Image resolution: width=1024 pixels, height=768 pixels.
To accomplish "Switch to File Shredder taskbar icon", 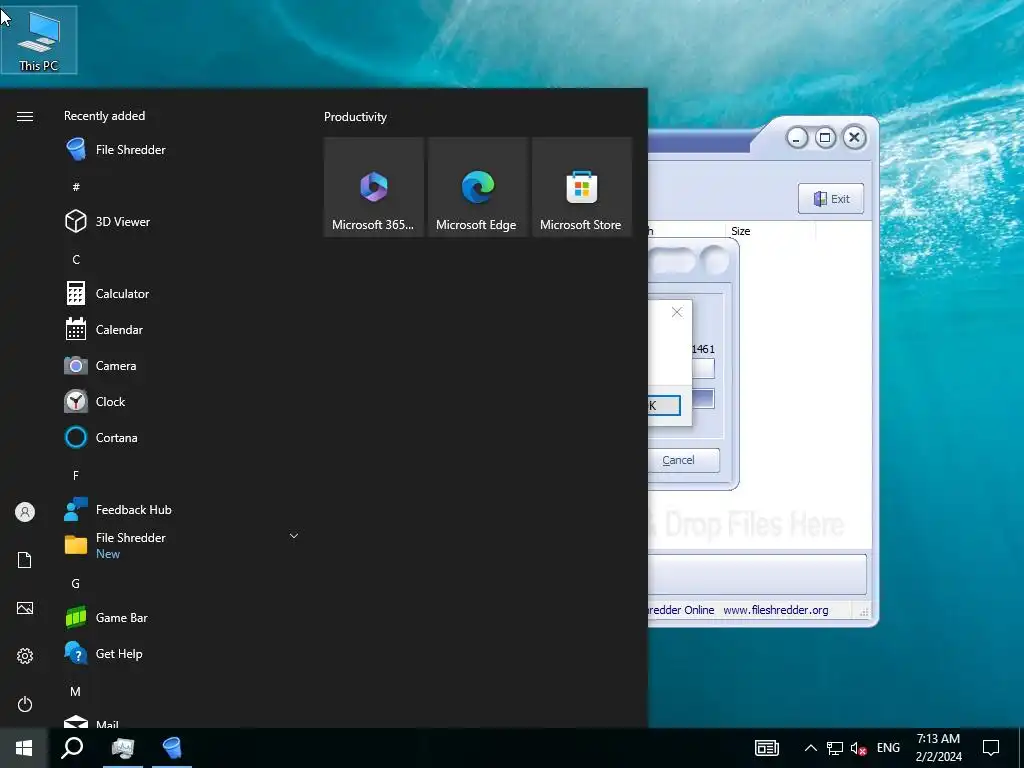I will [172, 748].
